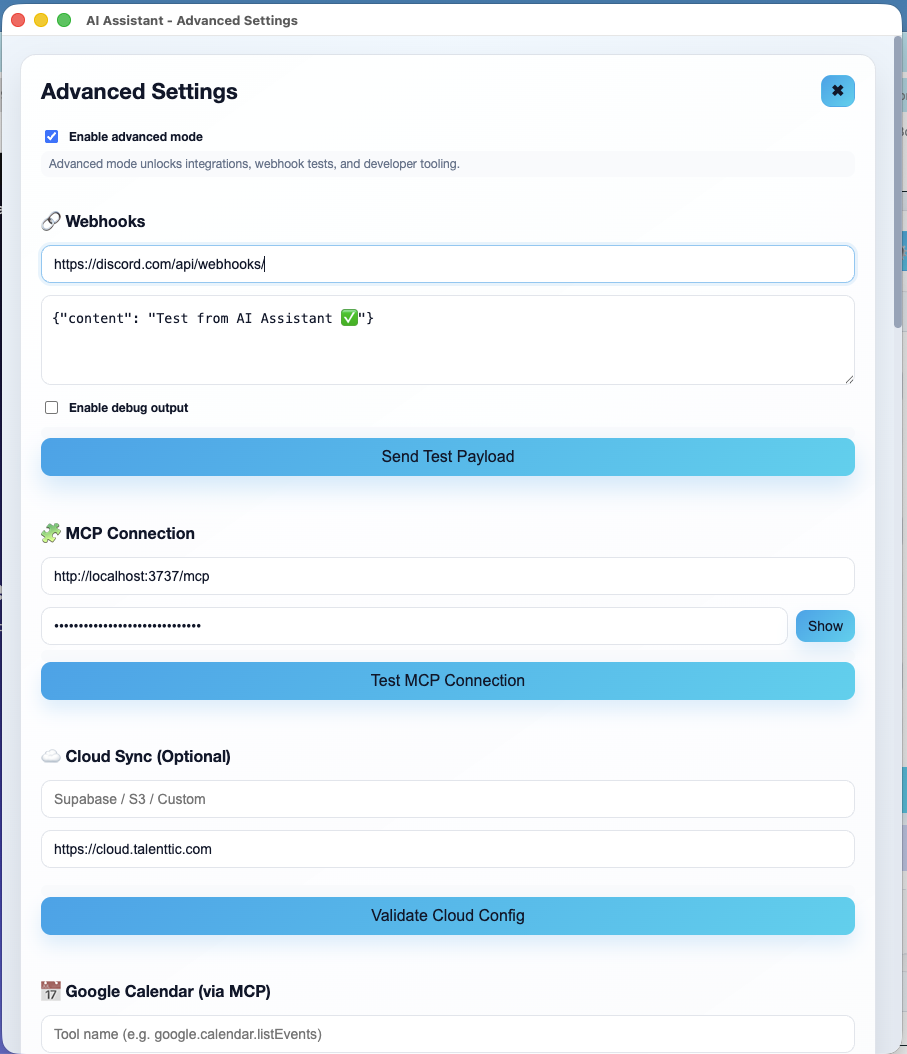
Task: Click the puzzle piece icon next to MCP Connection
Action: 51,532
